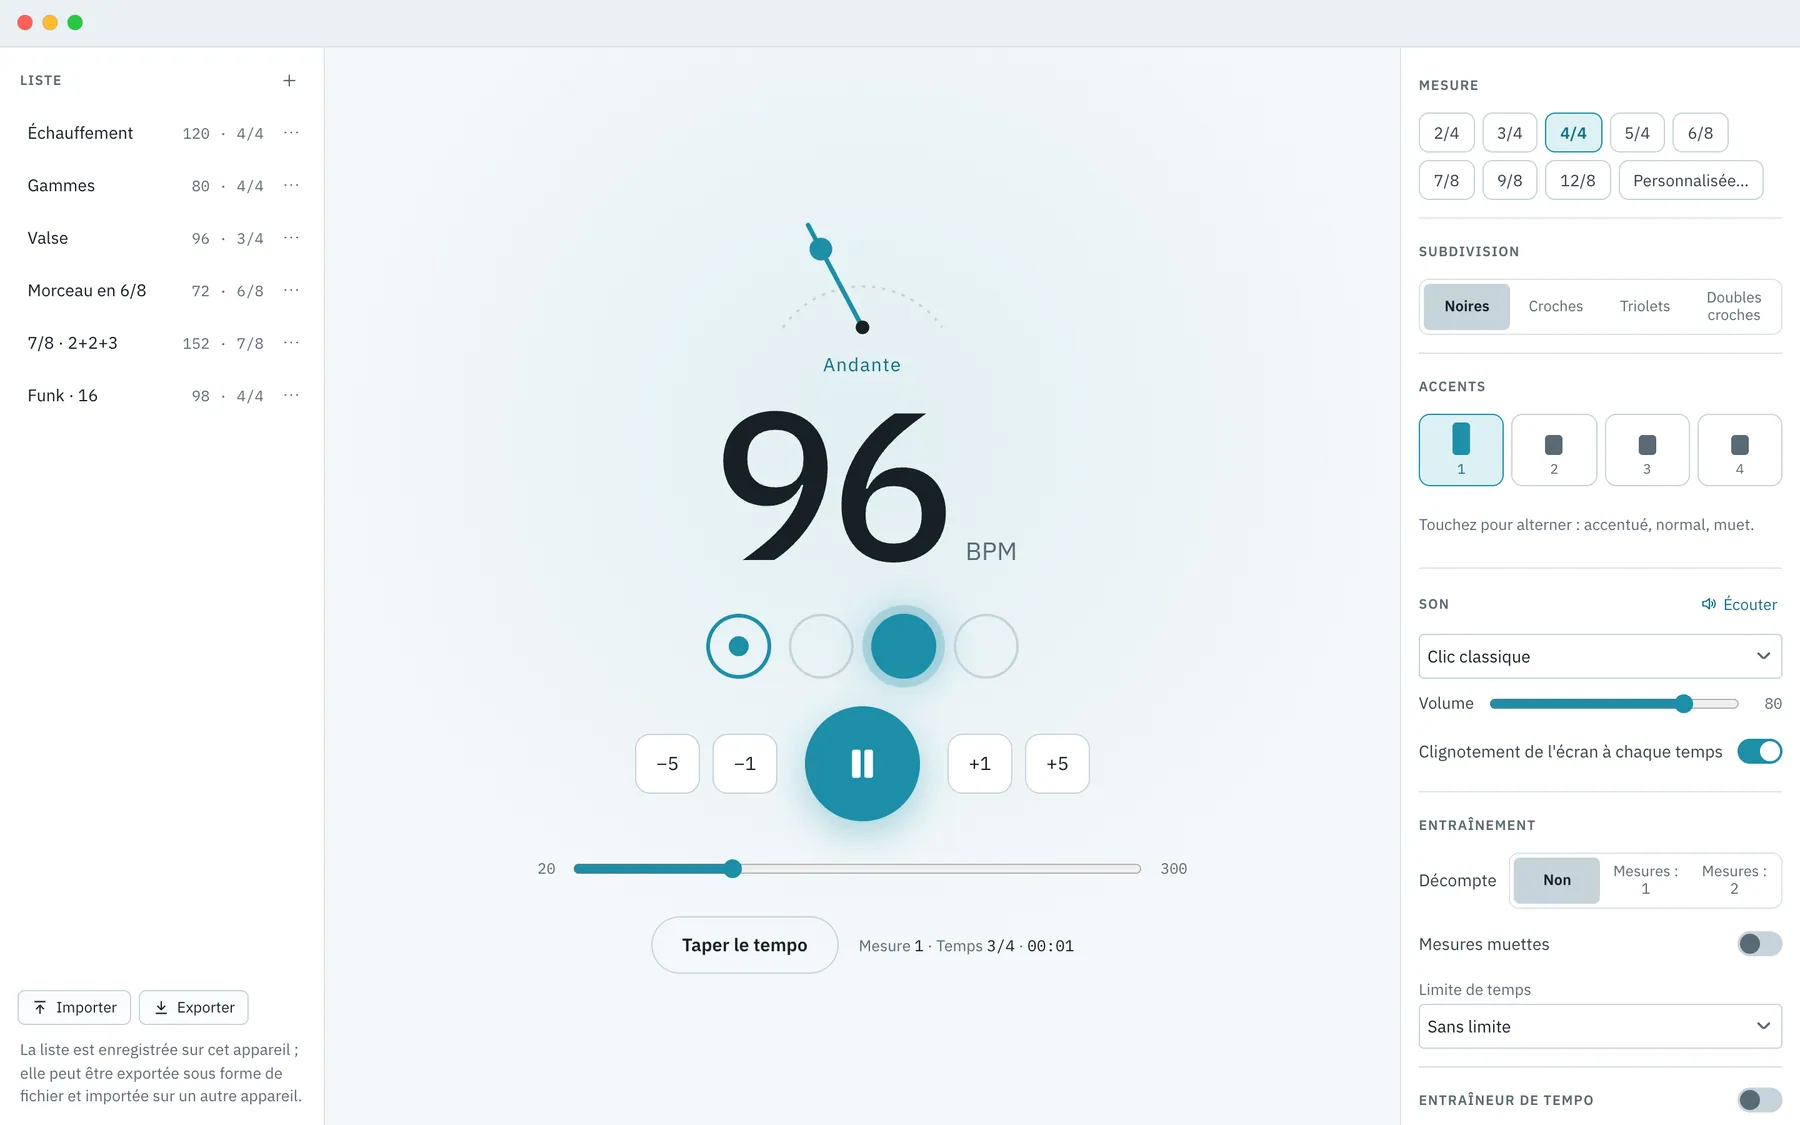This screenshot has width=1800, height=1125.
Task: Open the options menu for Échauffement
Action: [291, 133]
